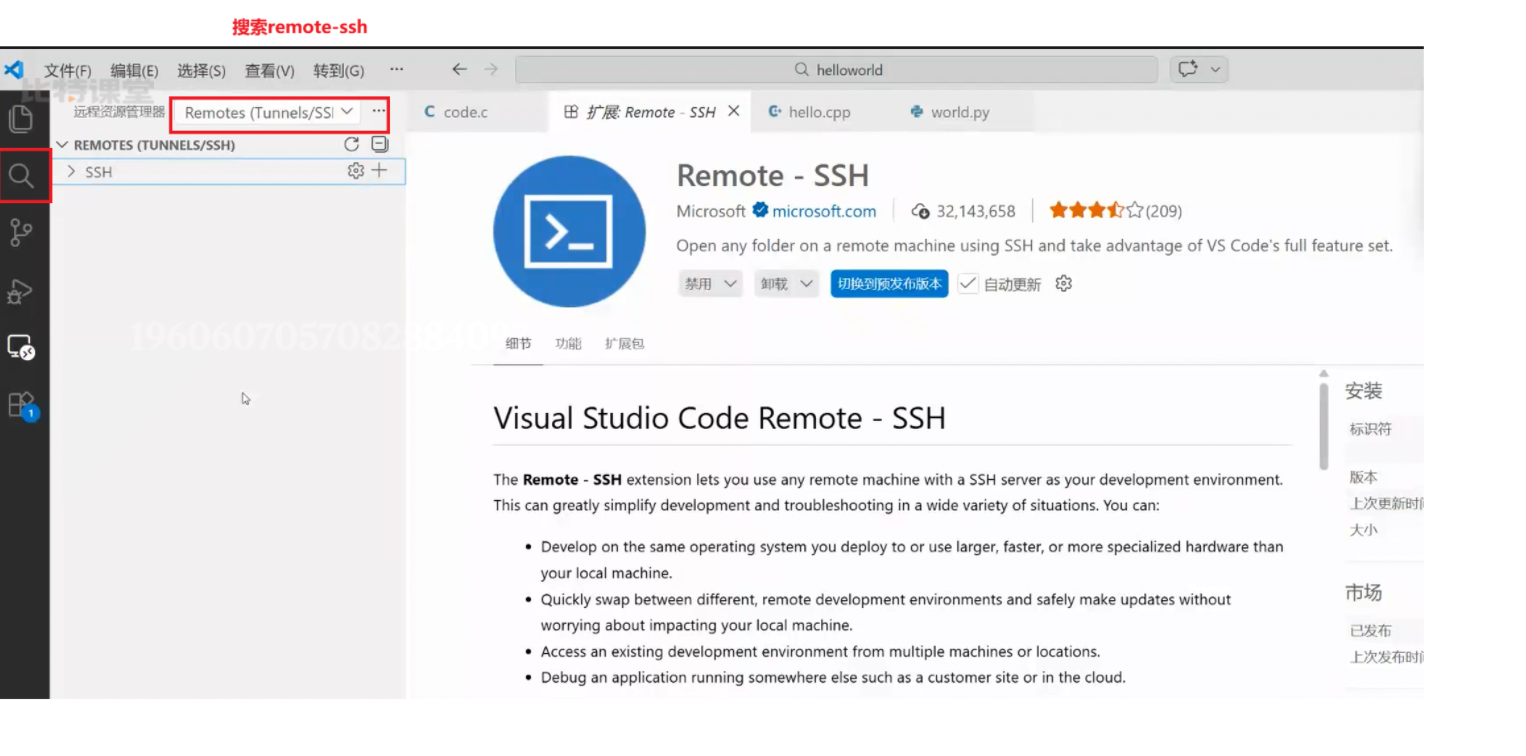Image resolution: width=1526 pixels, height=756 pixels.
Task: Click the 禁用 disable button
Action: 698,284
